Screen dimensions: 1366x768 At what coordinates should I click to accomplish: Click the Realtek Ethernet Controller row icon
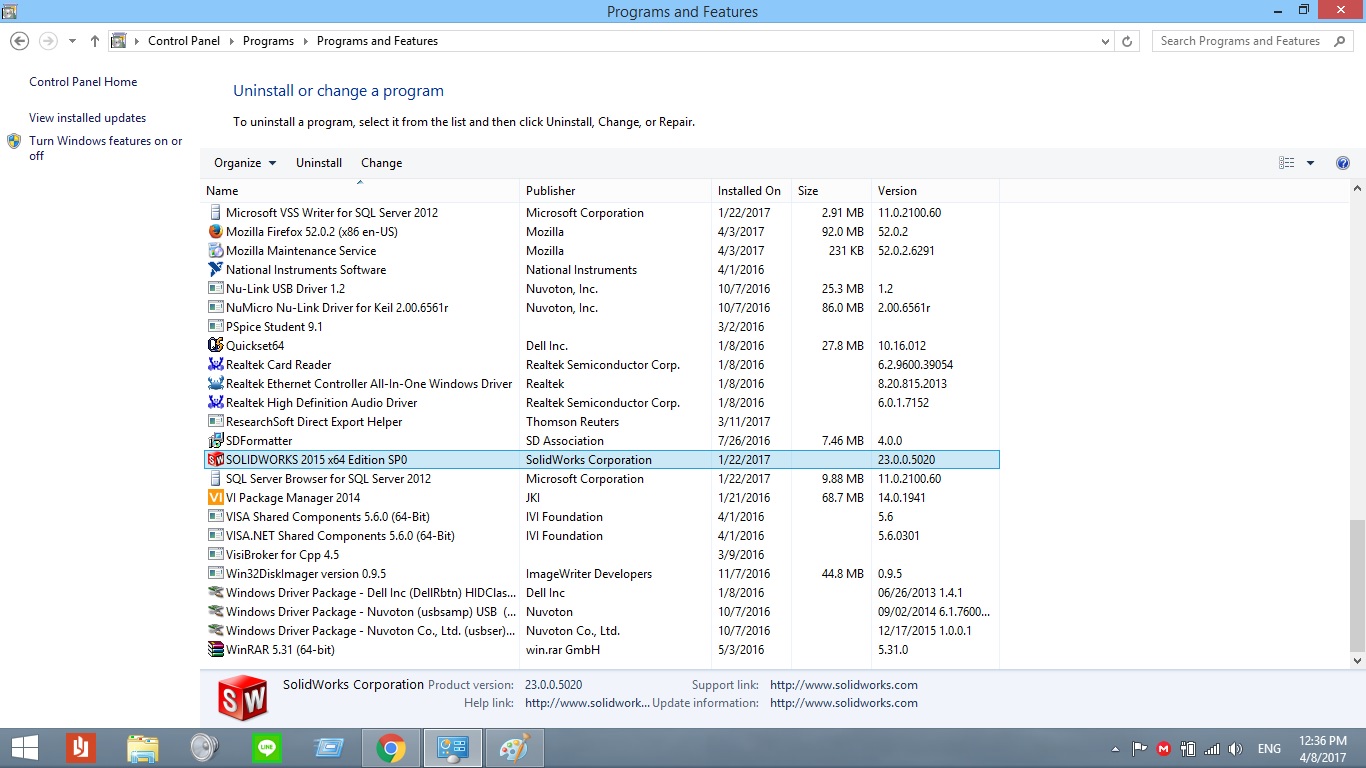(x=215, y=384)
